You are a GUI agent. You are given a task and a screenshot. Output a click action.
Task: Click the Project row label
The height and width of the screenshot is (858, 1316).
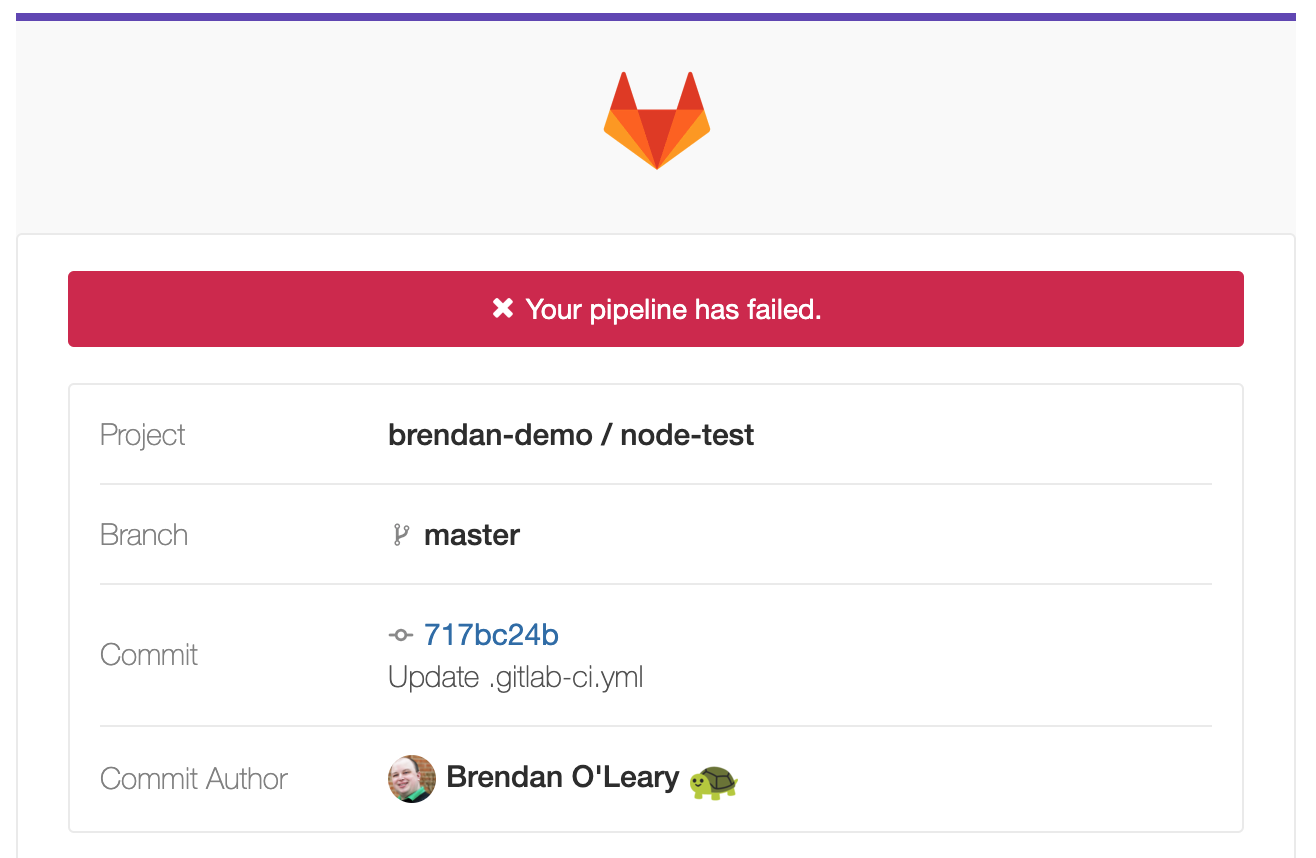(143, 435)
